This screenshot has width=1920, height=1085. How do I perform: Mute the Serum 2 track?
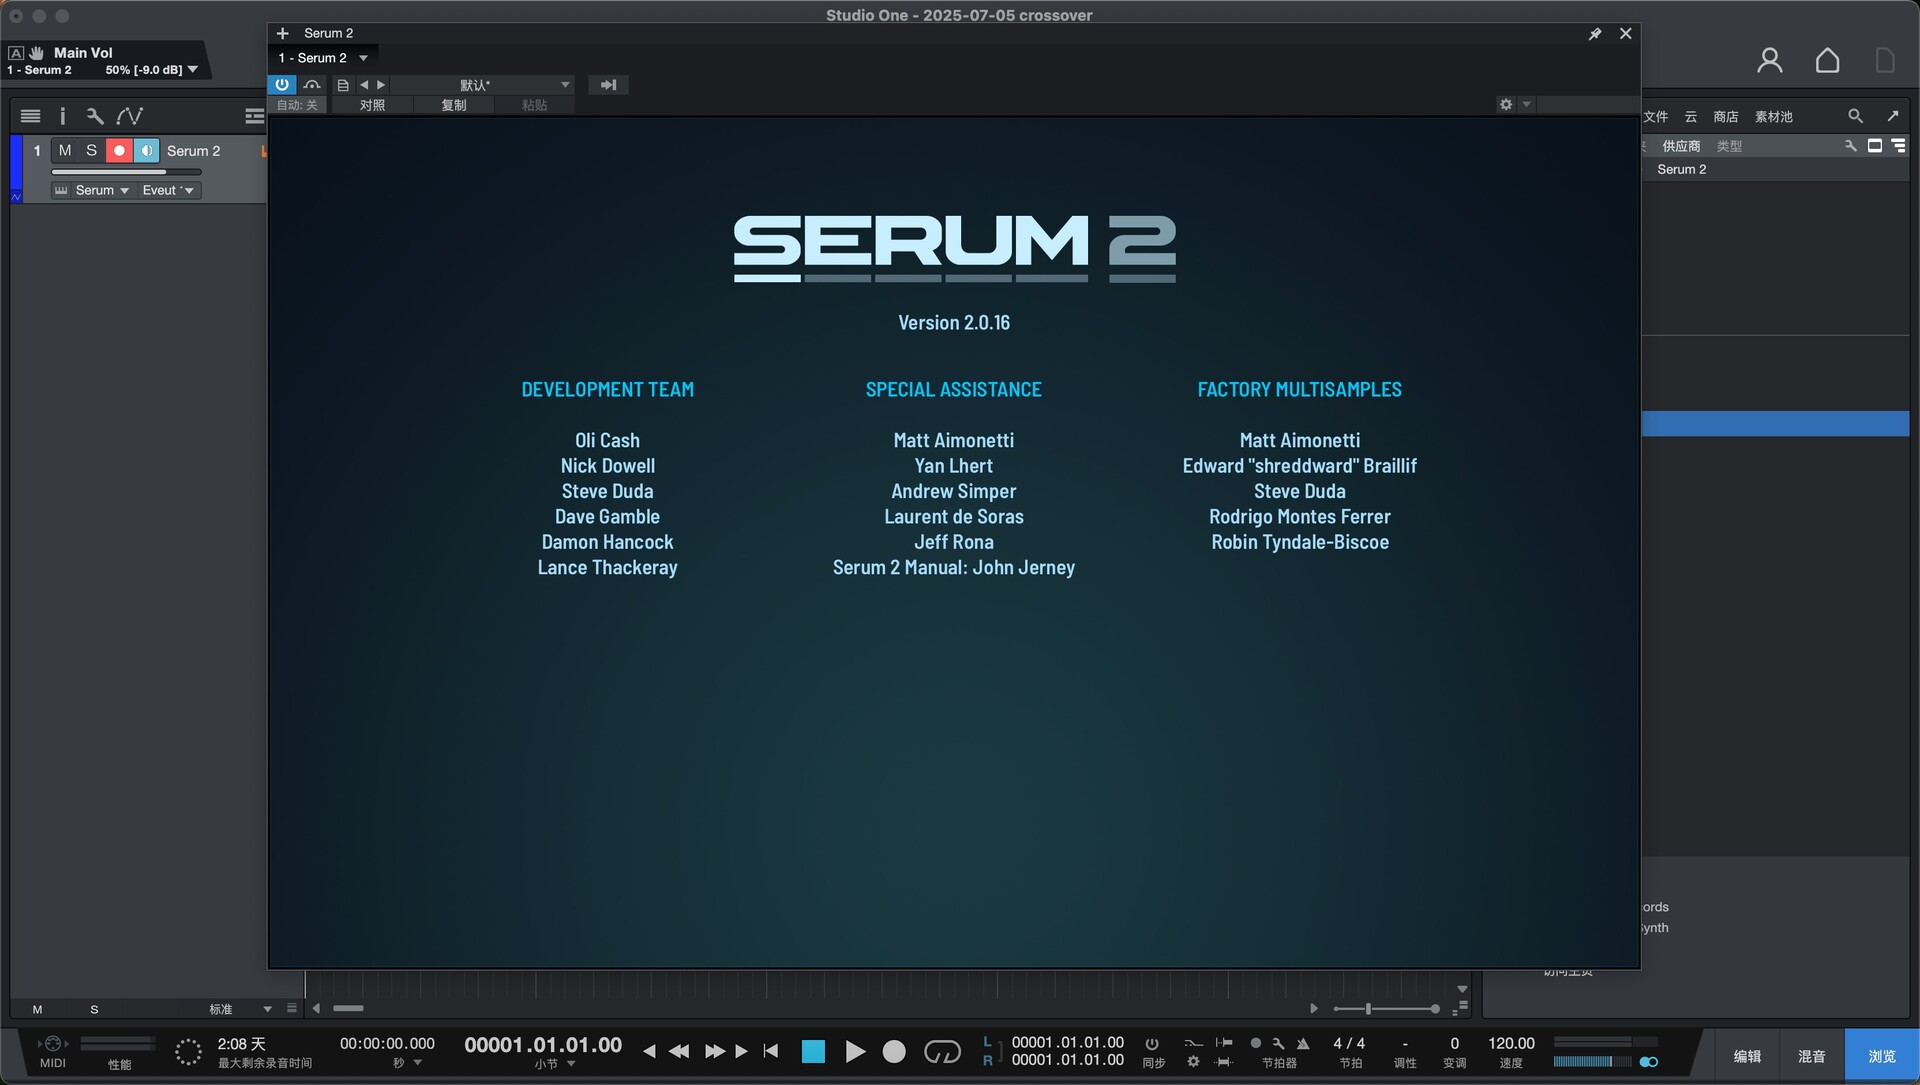click(x=65, y=150)
